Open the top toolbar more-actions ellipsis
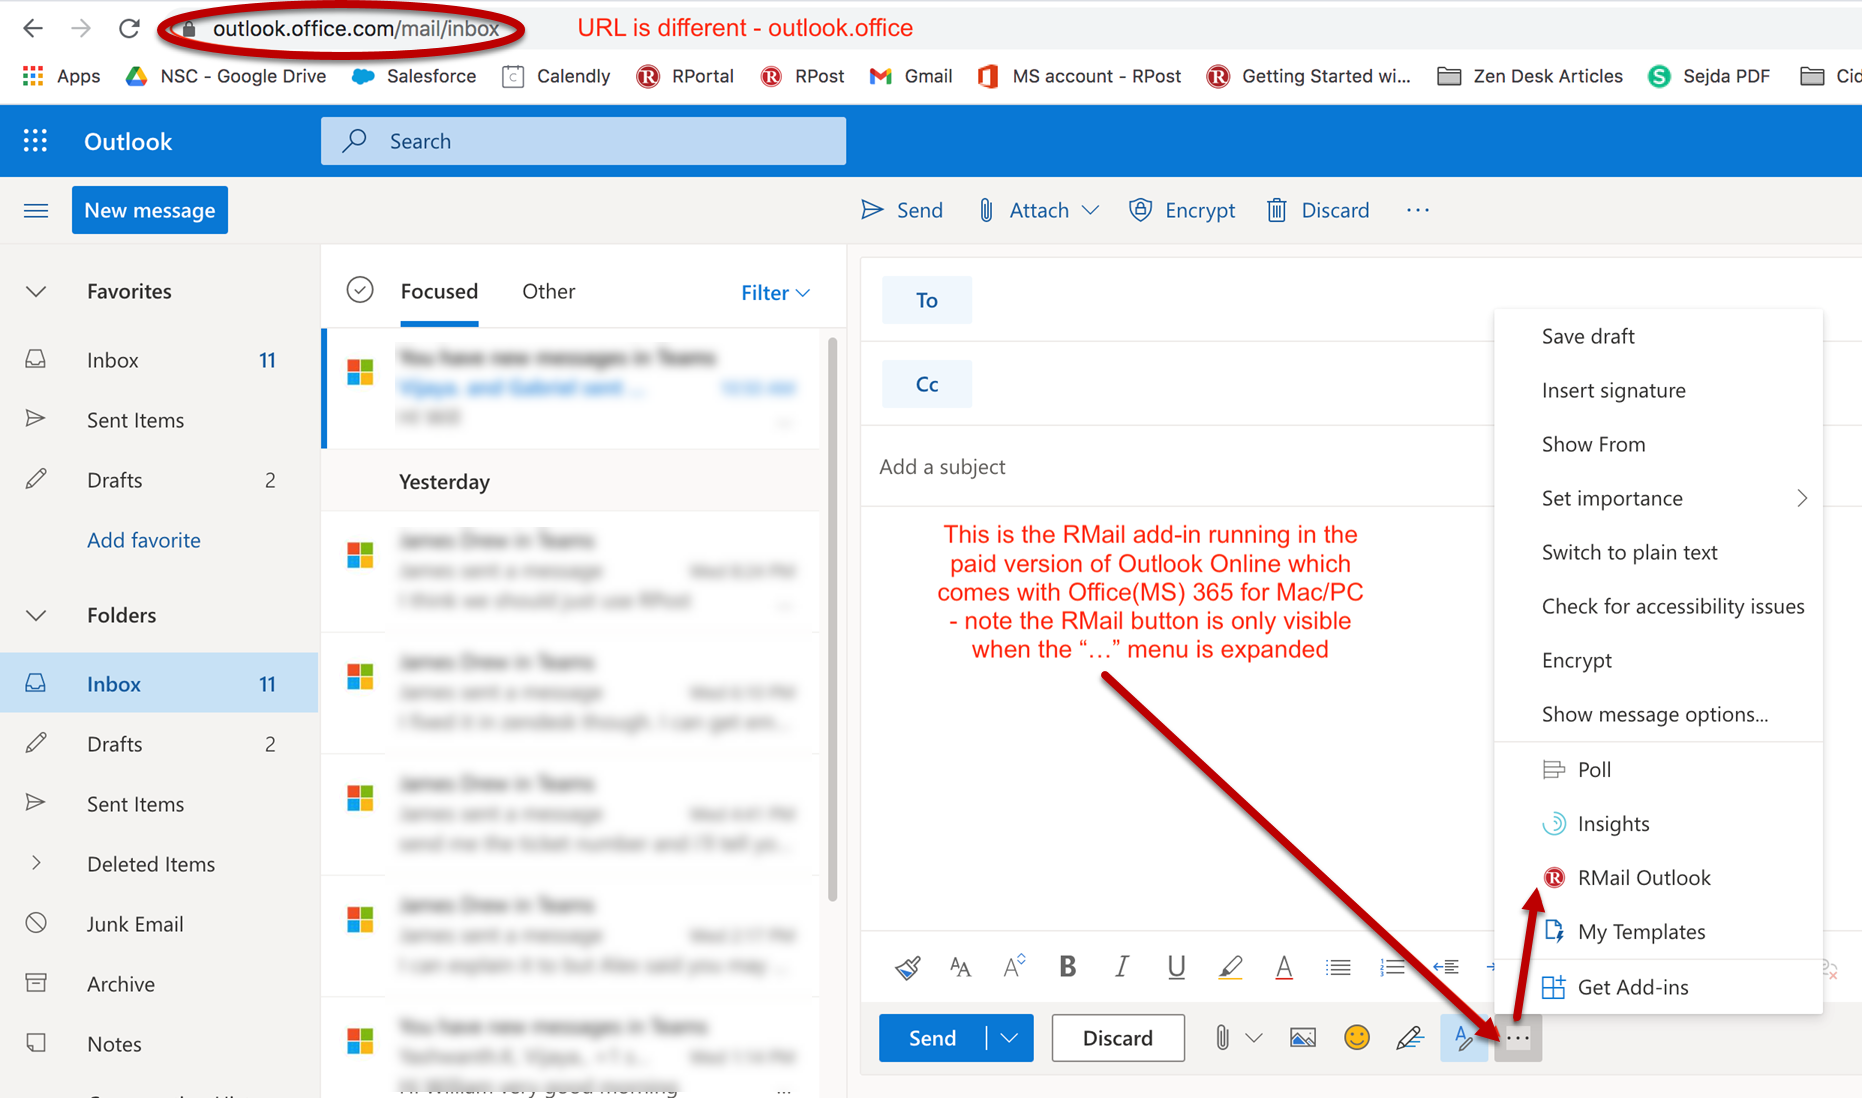1862x1098 pixels. click(1418, 210)
